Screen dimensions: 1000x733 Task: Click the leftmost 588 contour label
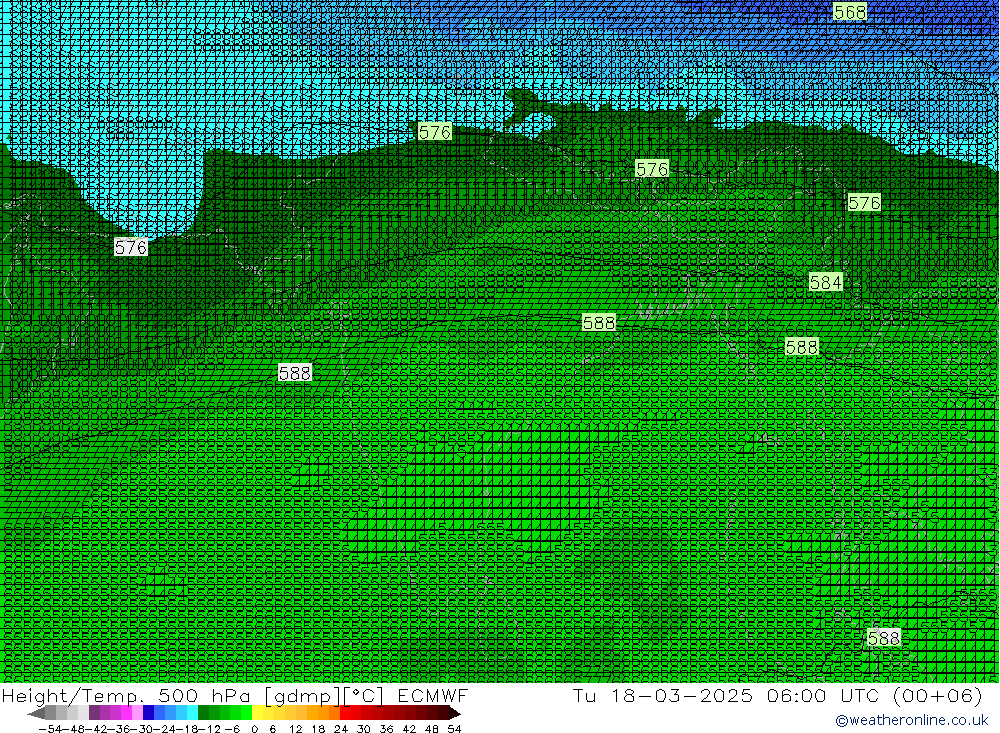(x=295, y=373)
